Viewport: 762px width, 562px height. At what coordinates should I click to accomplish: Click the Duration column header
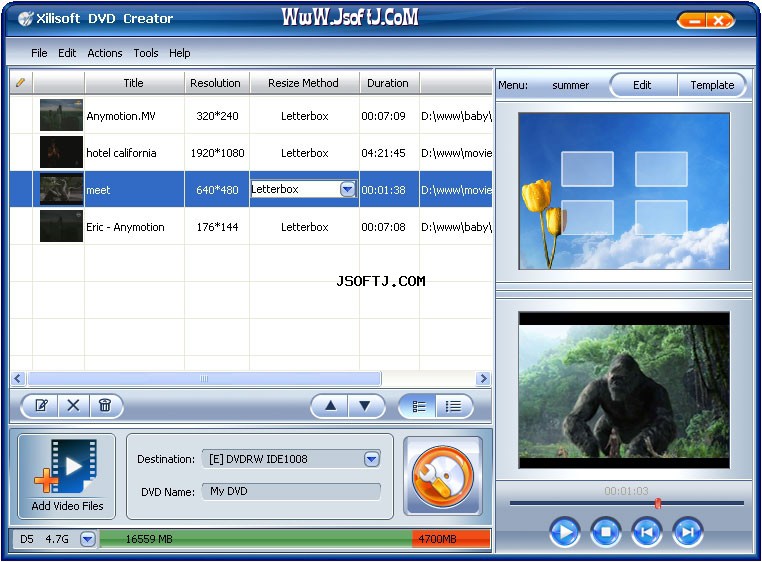(x=389, y=83)
